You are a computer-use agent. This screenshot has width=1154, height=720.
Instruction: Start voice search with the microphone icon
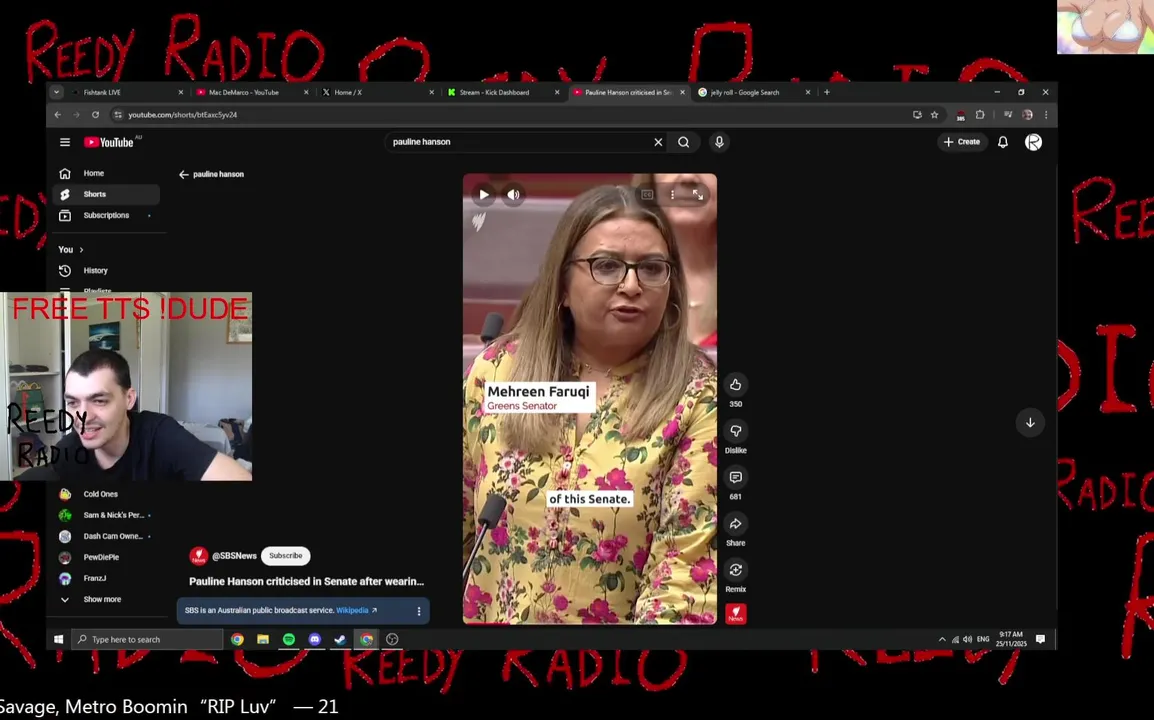(x=719, y=142)
